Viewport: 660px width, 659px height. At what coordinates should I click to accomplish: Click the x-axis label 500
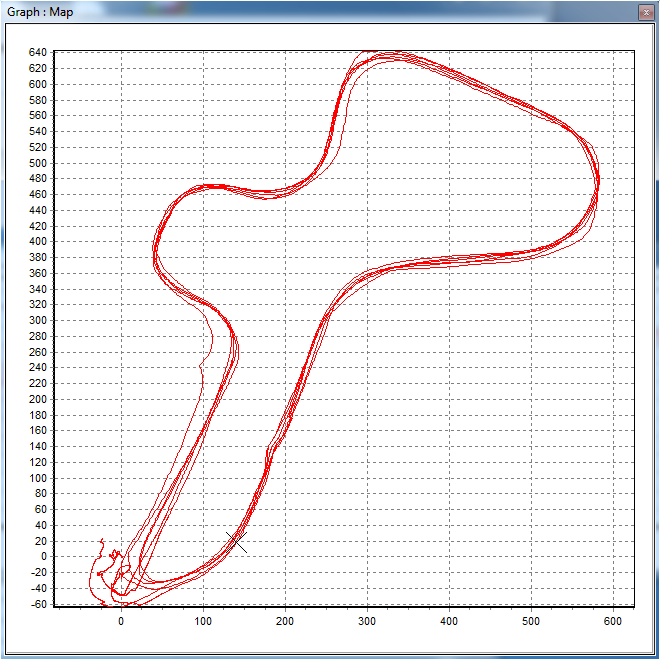click(x=531, y=621)
